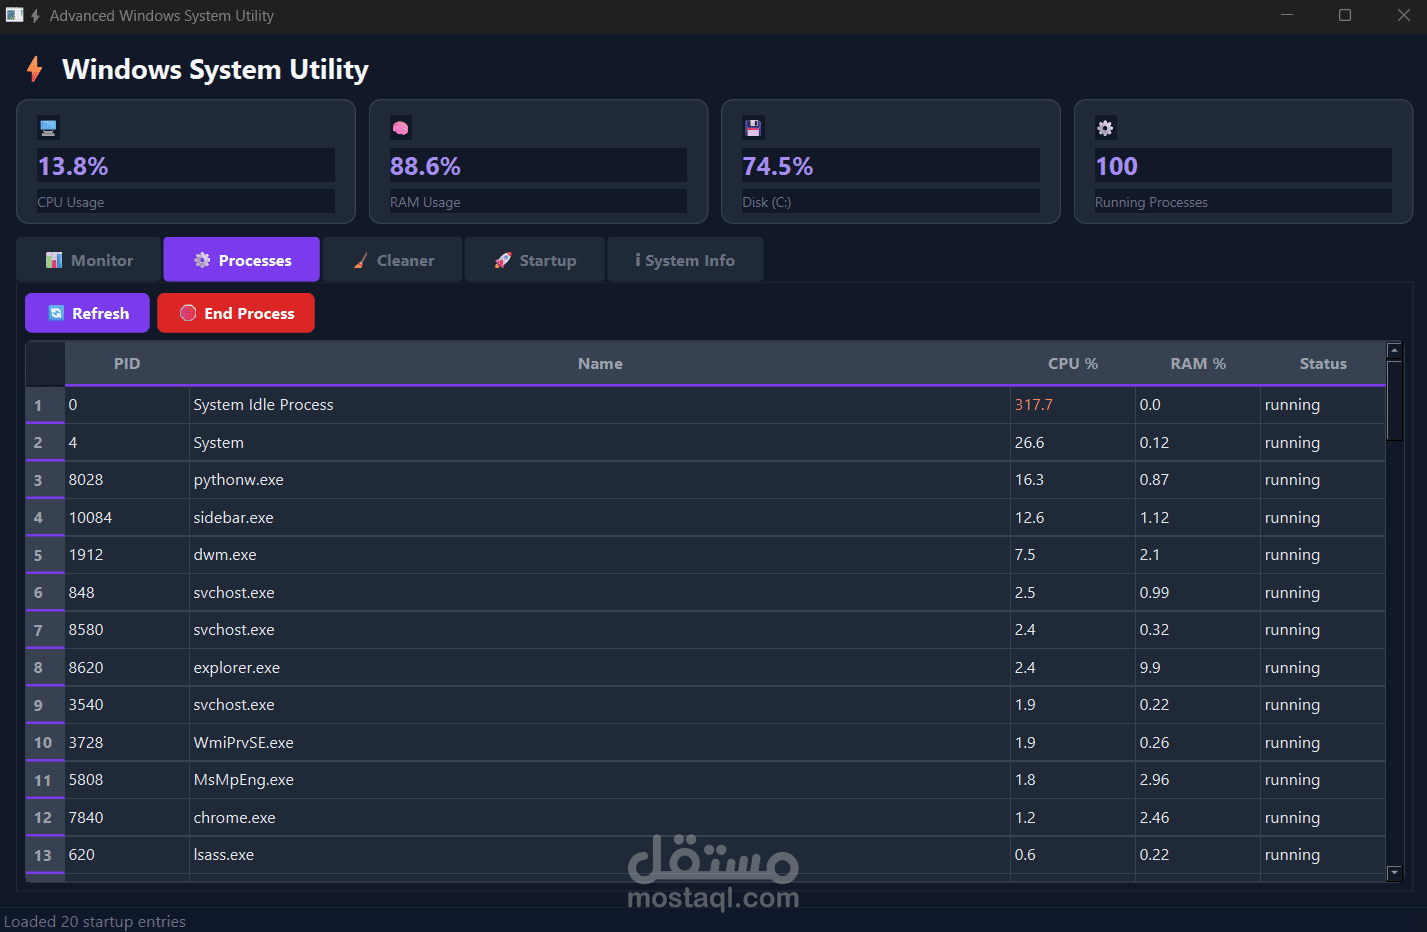Sort by the Name column header

(x=600, y=364)
